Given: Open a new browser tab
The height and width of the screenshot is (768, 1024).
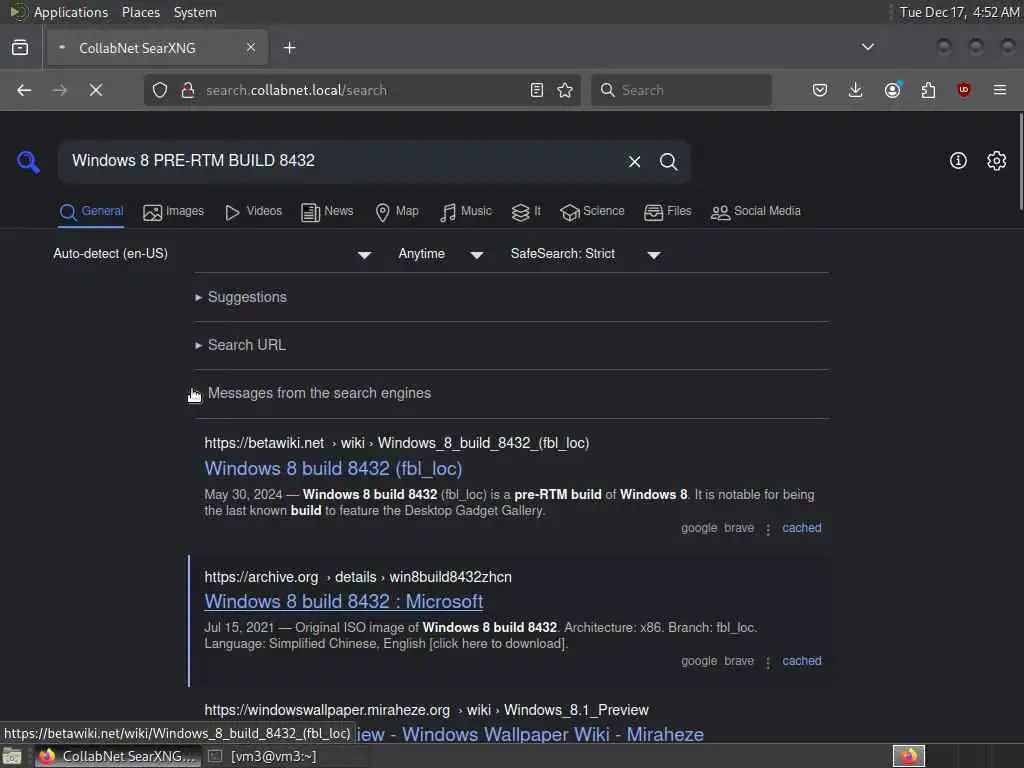Looking at the screenshot, I should pyautogui.click(x=289, y=48).
